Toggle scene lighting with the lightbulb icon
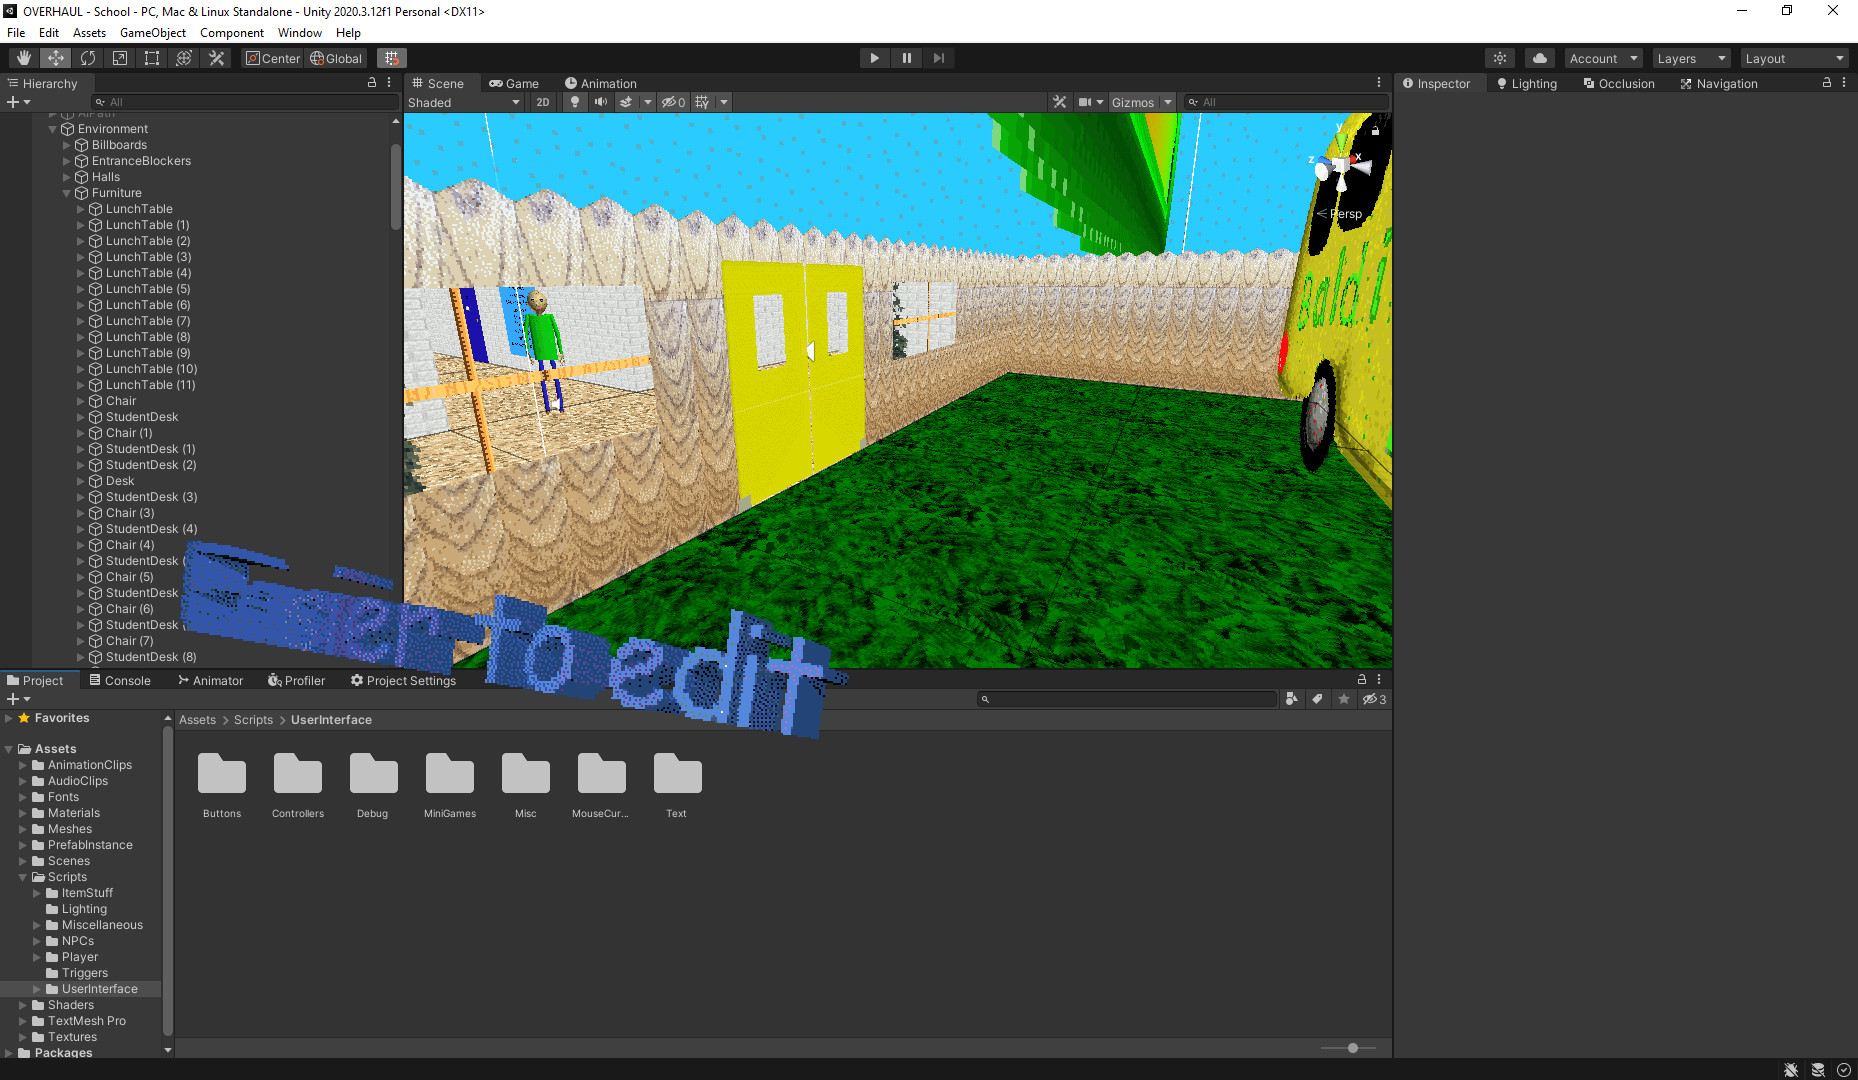 (x=574, y=102)
